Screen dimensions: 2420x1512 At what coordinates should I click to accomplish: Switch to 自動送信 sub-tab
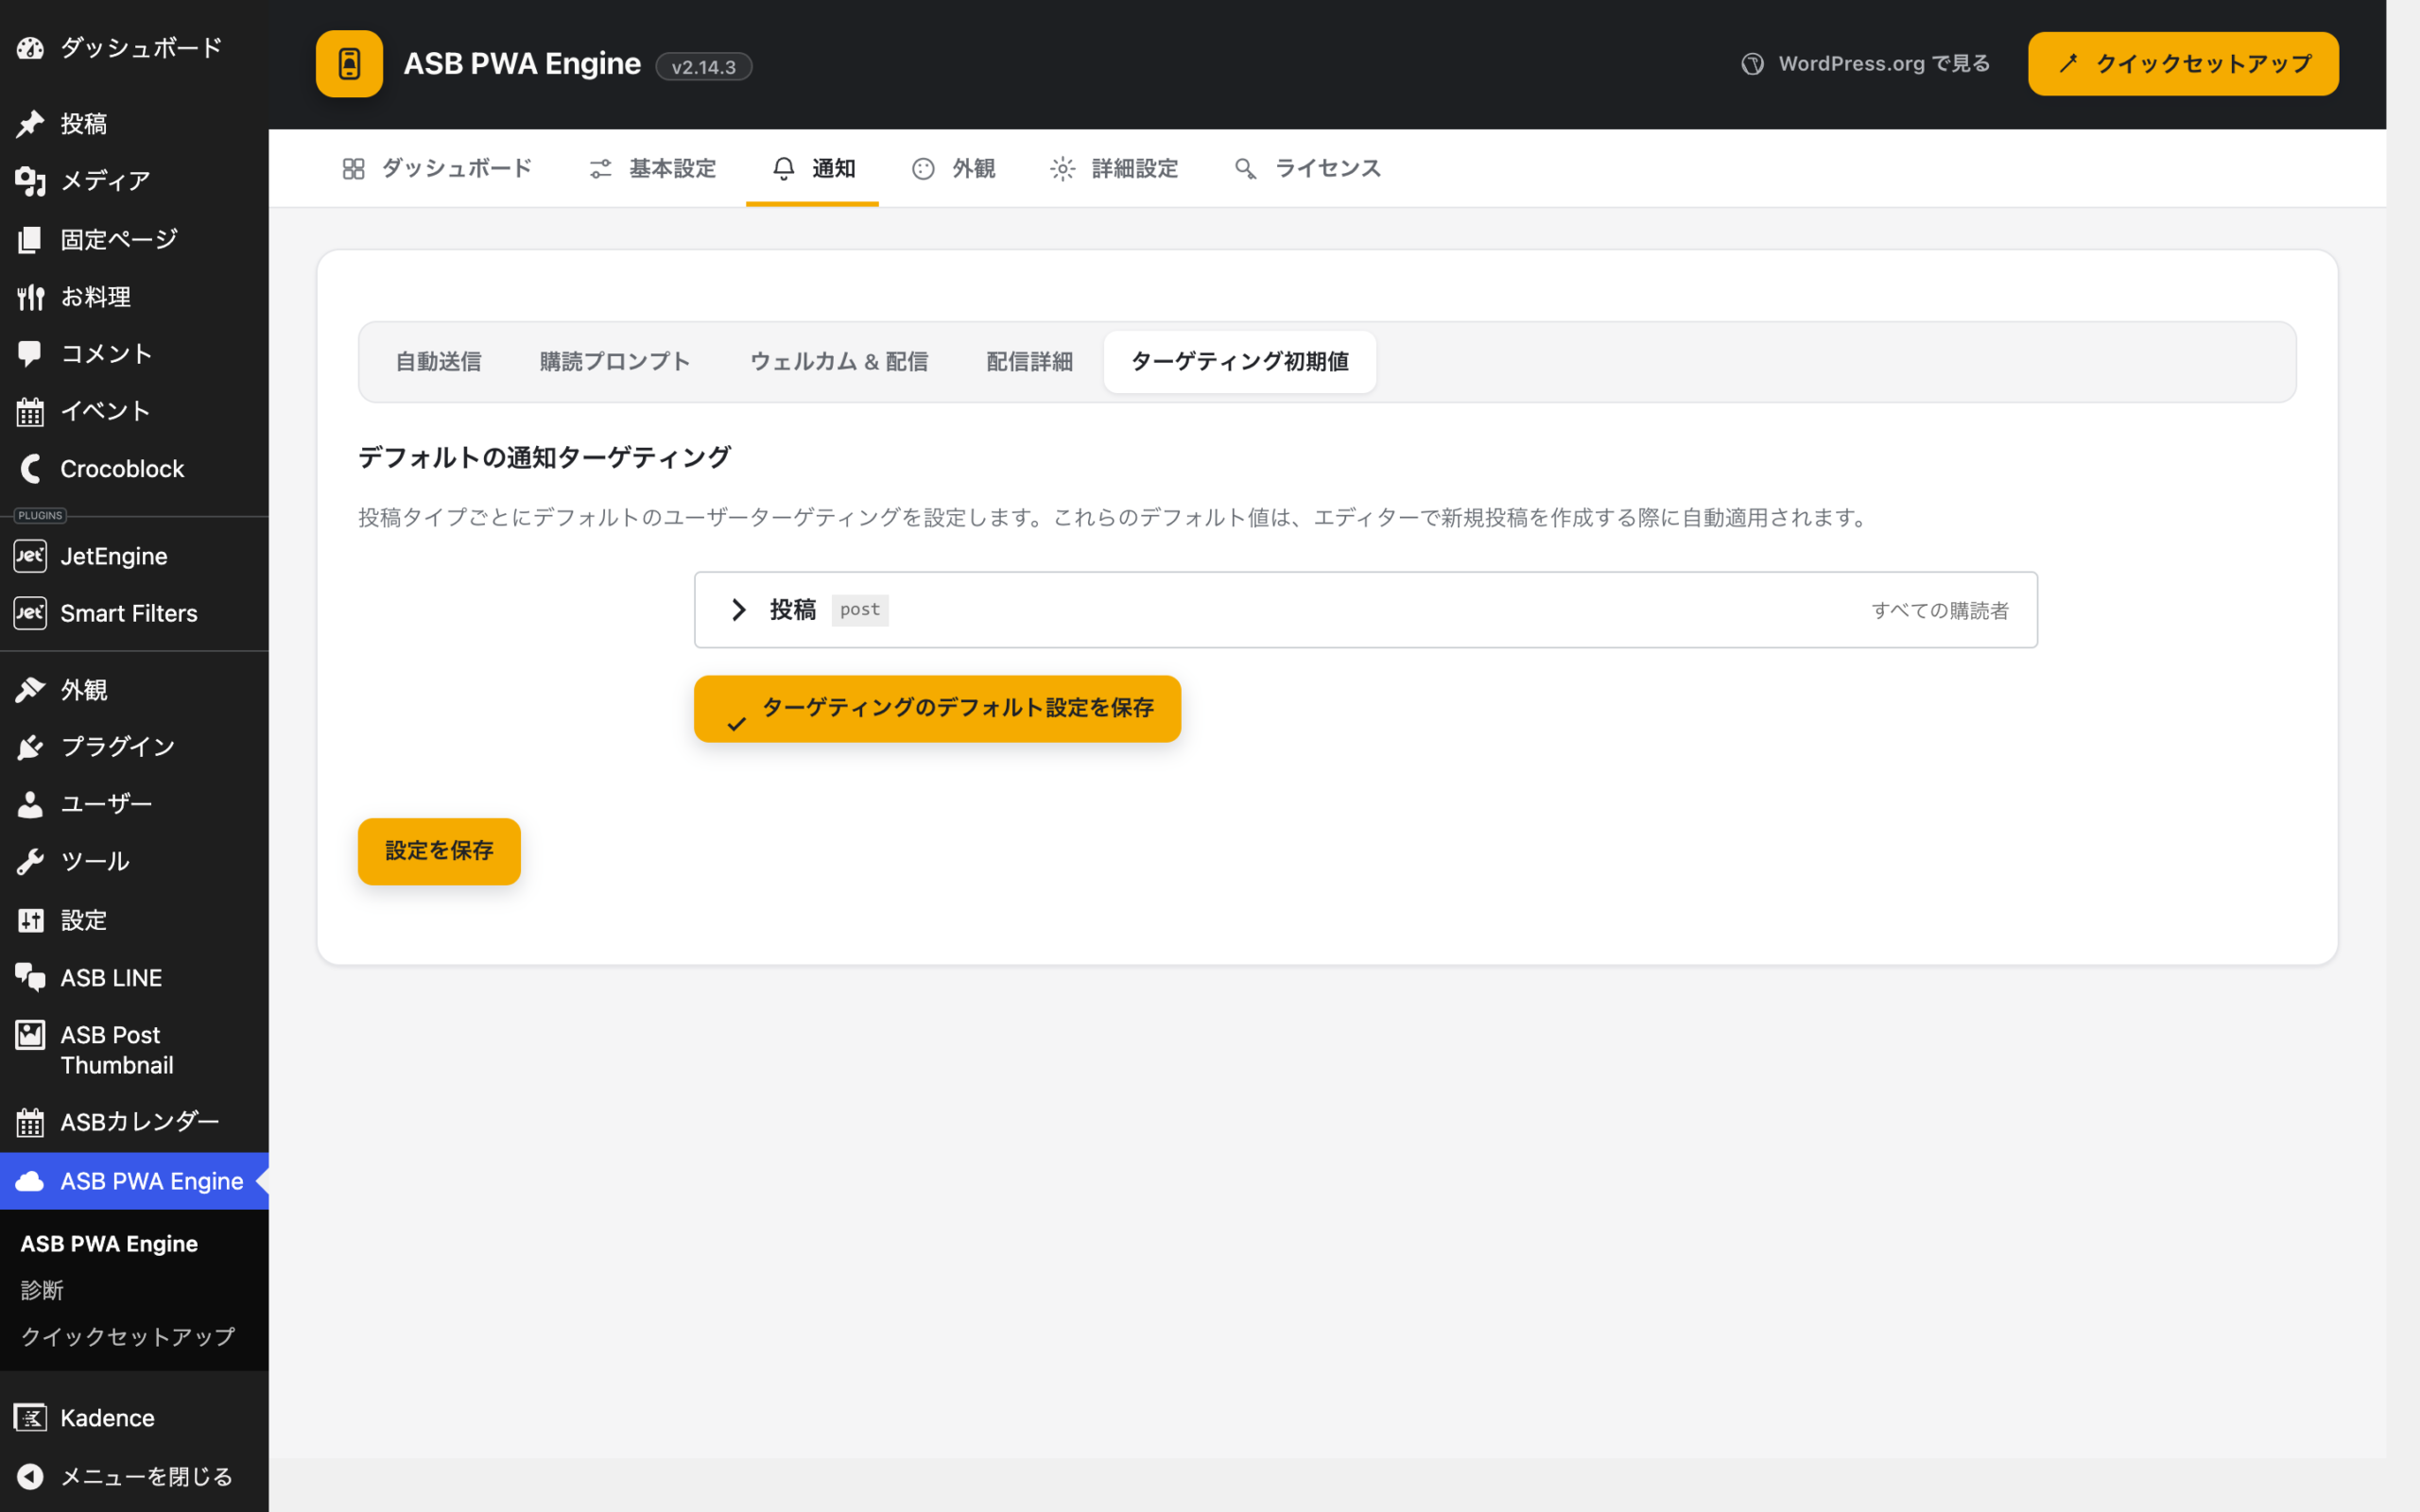pyautogui.click(x=438, y=362)
